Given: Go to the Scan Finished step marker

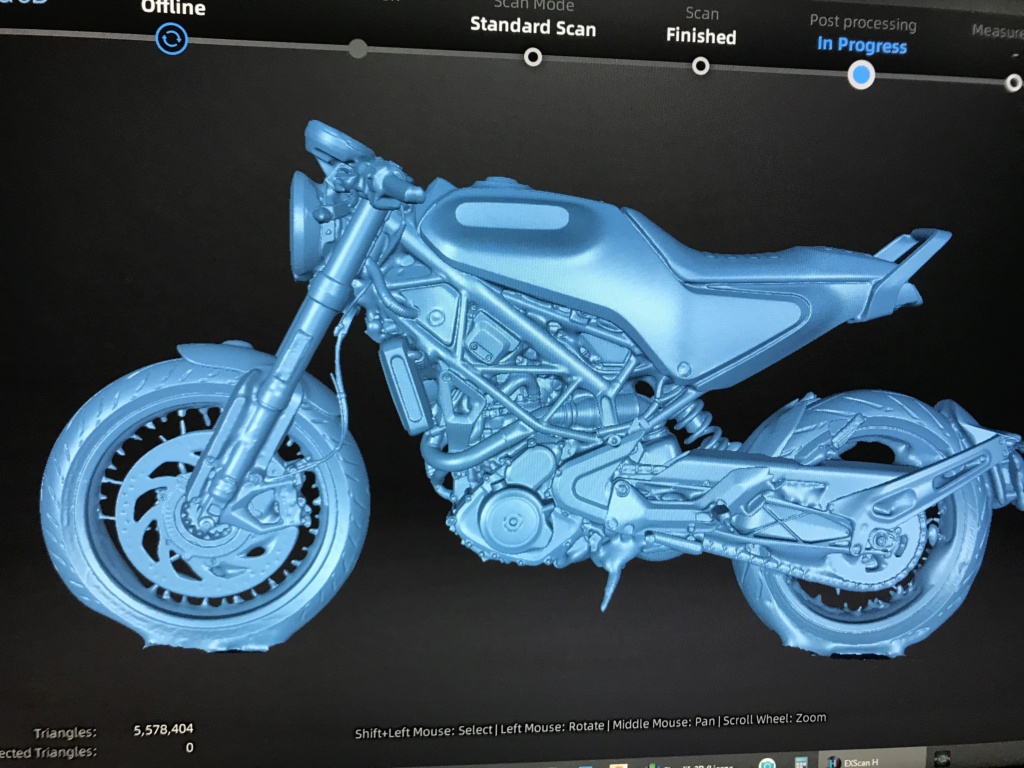Looking at the screenshot, I should pos(701,66).
